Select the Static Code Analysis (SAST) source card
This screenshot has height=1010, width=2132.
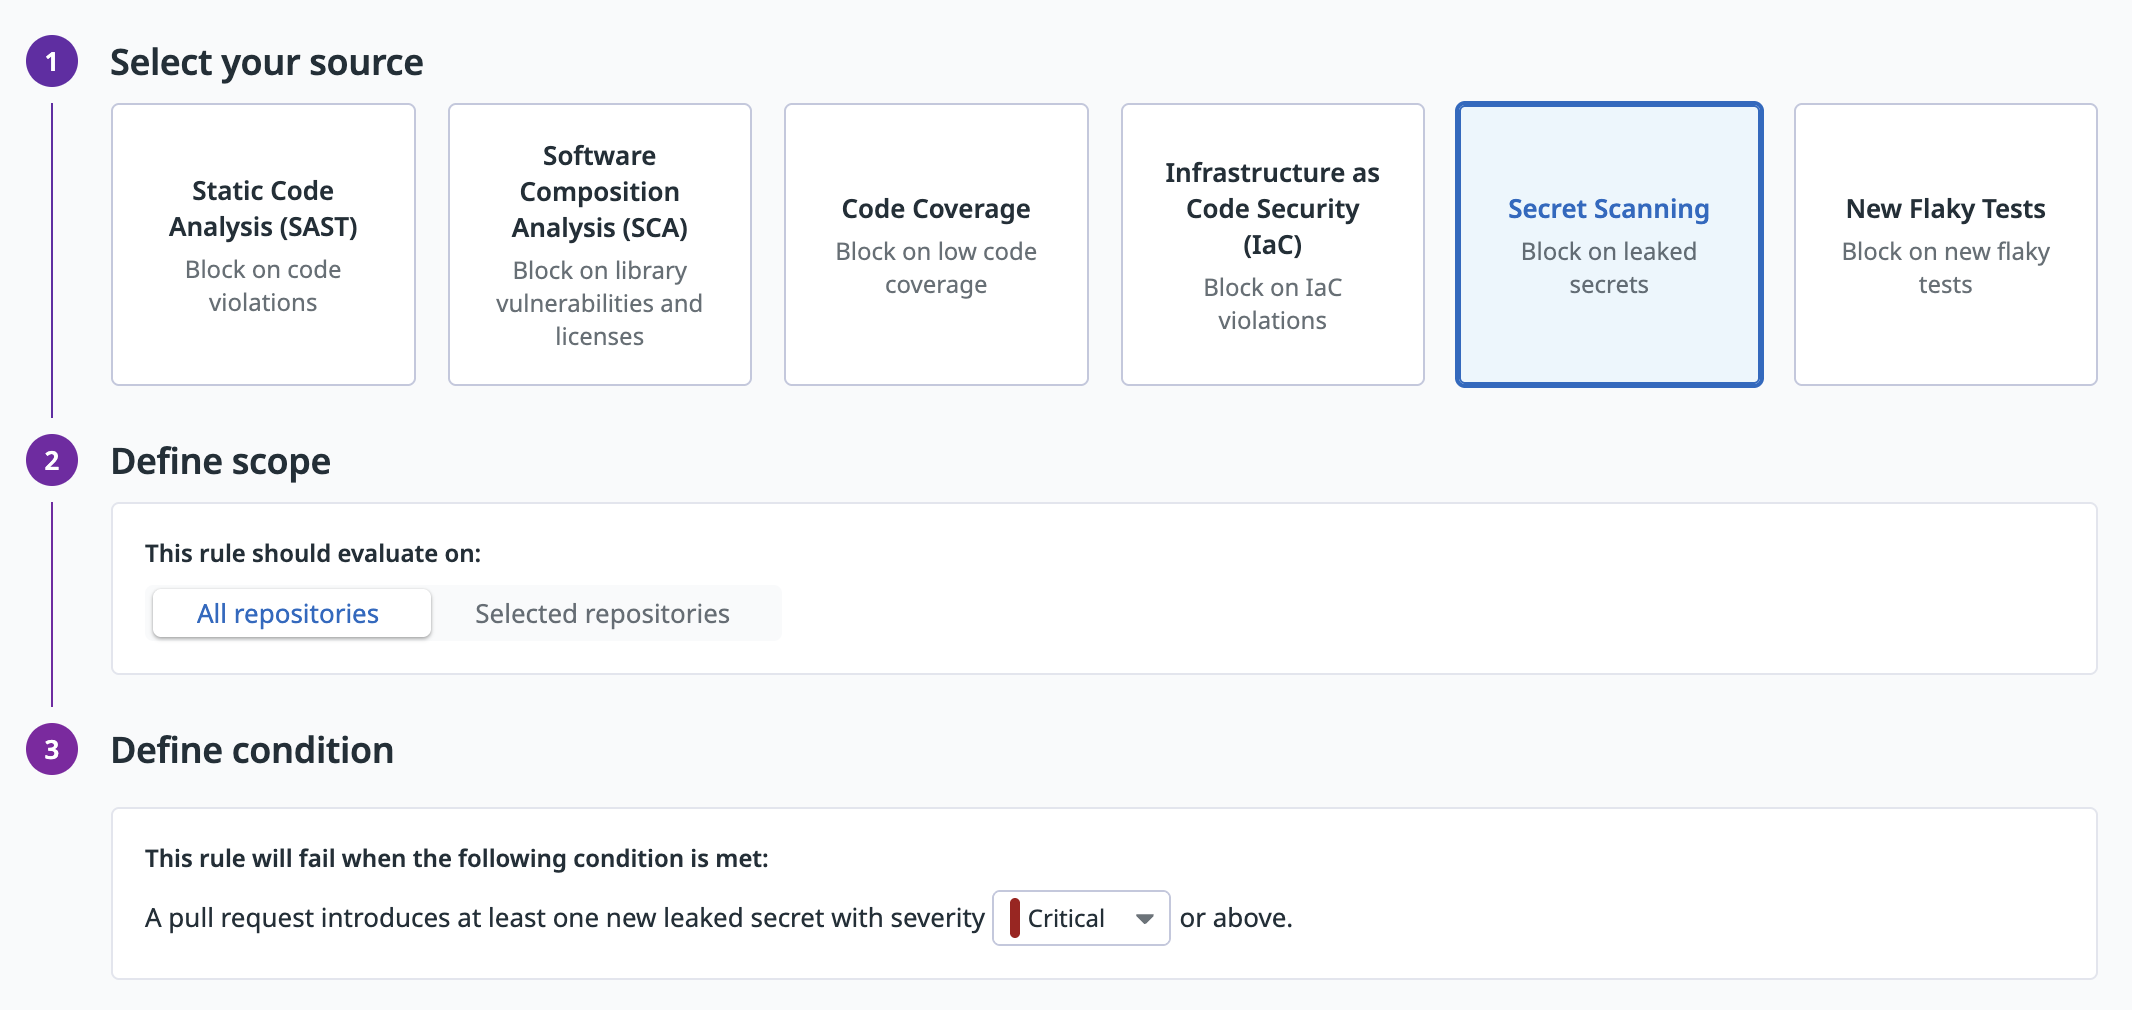click(263, 245)
